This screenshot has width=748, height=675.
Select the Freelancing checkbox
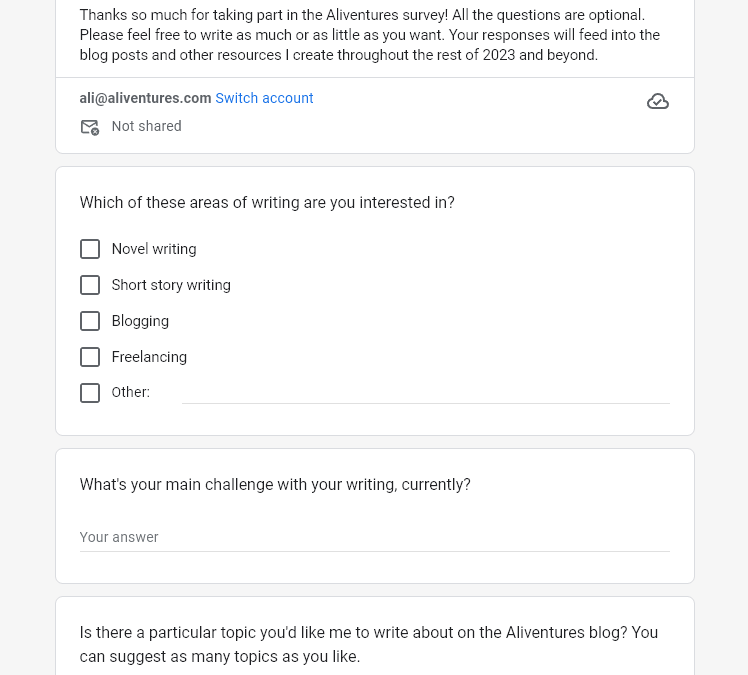(x=90, y=357)
